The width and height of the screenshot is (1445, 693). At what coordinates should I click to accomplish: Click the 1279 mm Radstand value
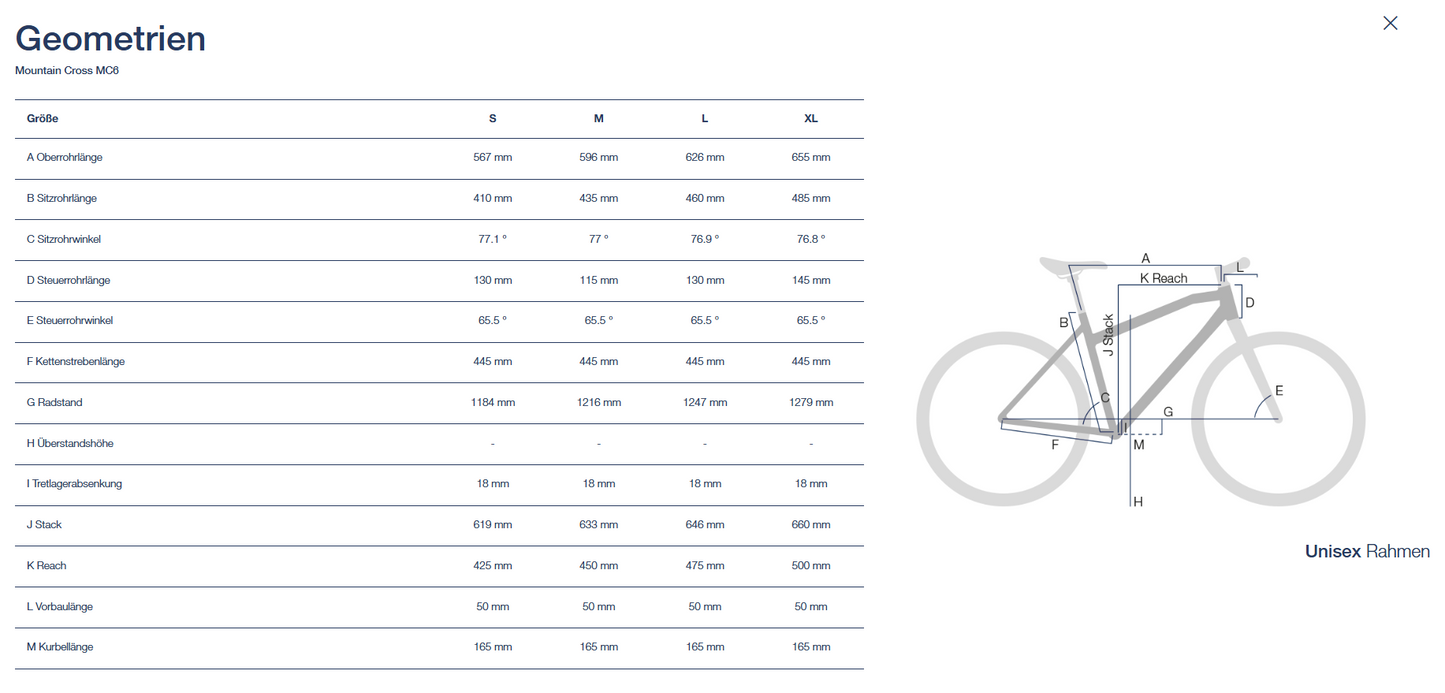point(811,402)
